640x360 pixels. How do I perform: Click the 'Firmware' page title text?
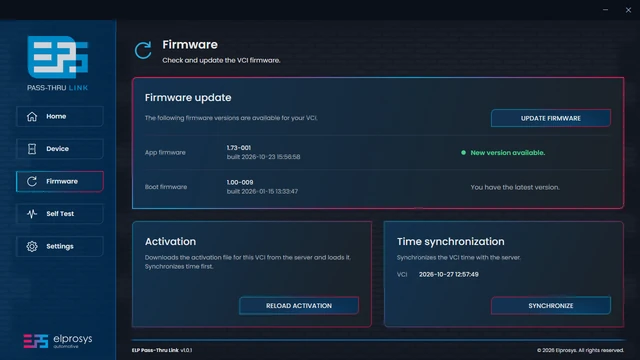point(190,44)
